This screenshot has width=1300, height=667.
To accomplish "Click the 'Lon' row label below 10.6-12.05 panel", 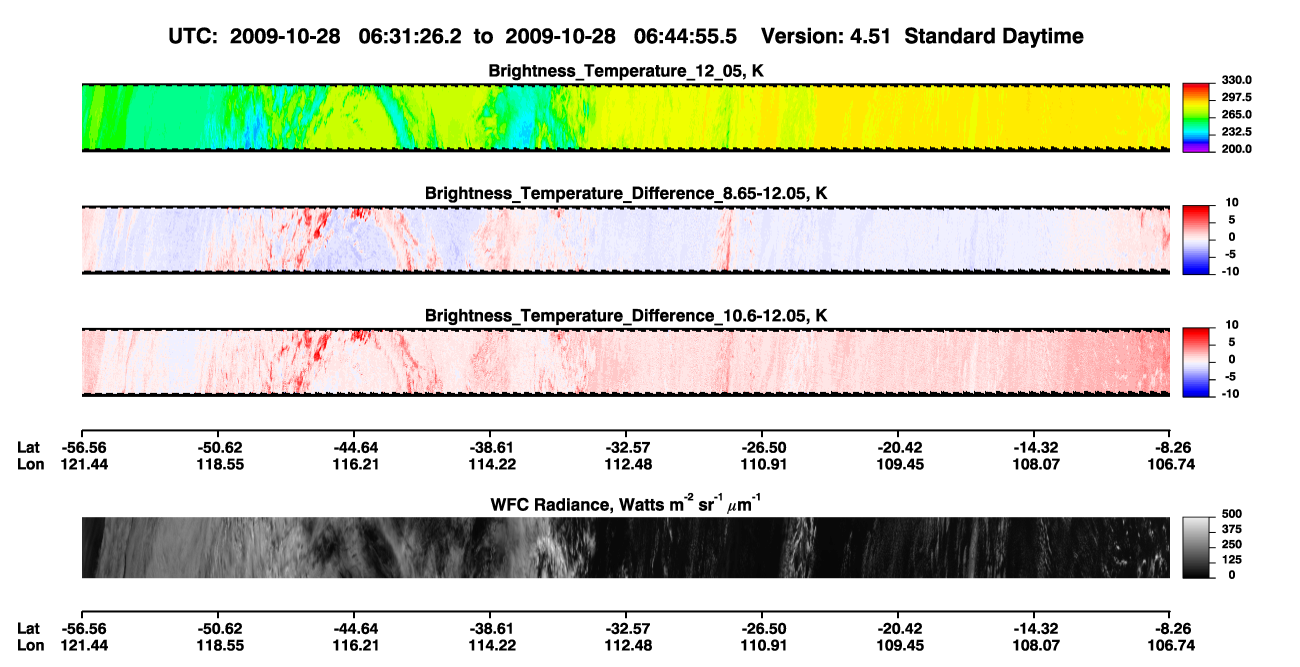I will [x=30, y=464].
